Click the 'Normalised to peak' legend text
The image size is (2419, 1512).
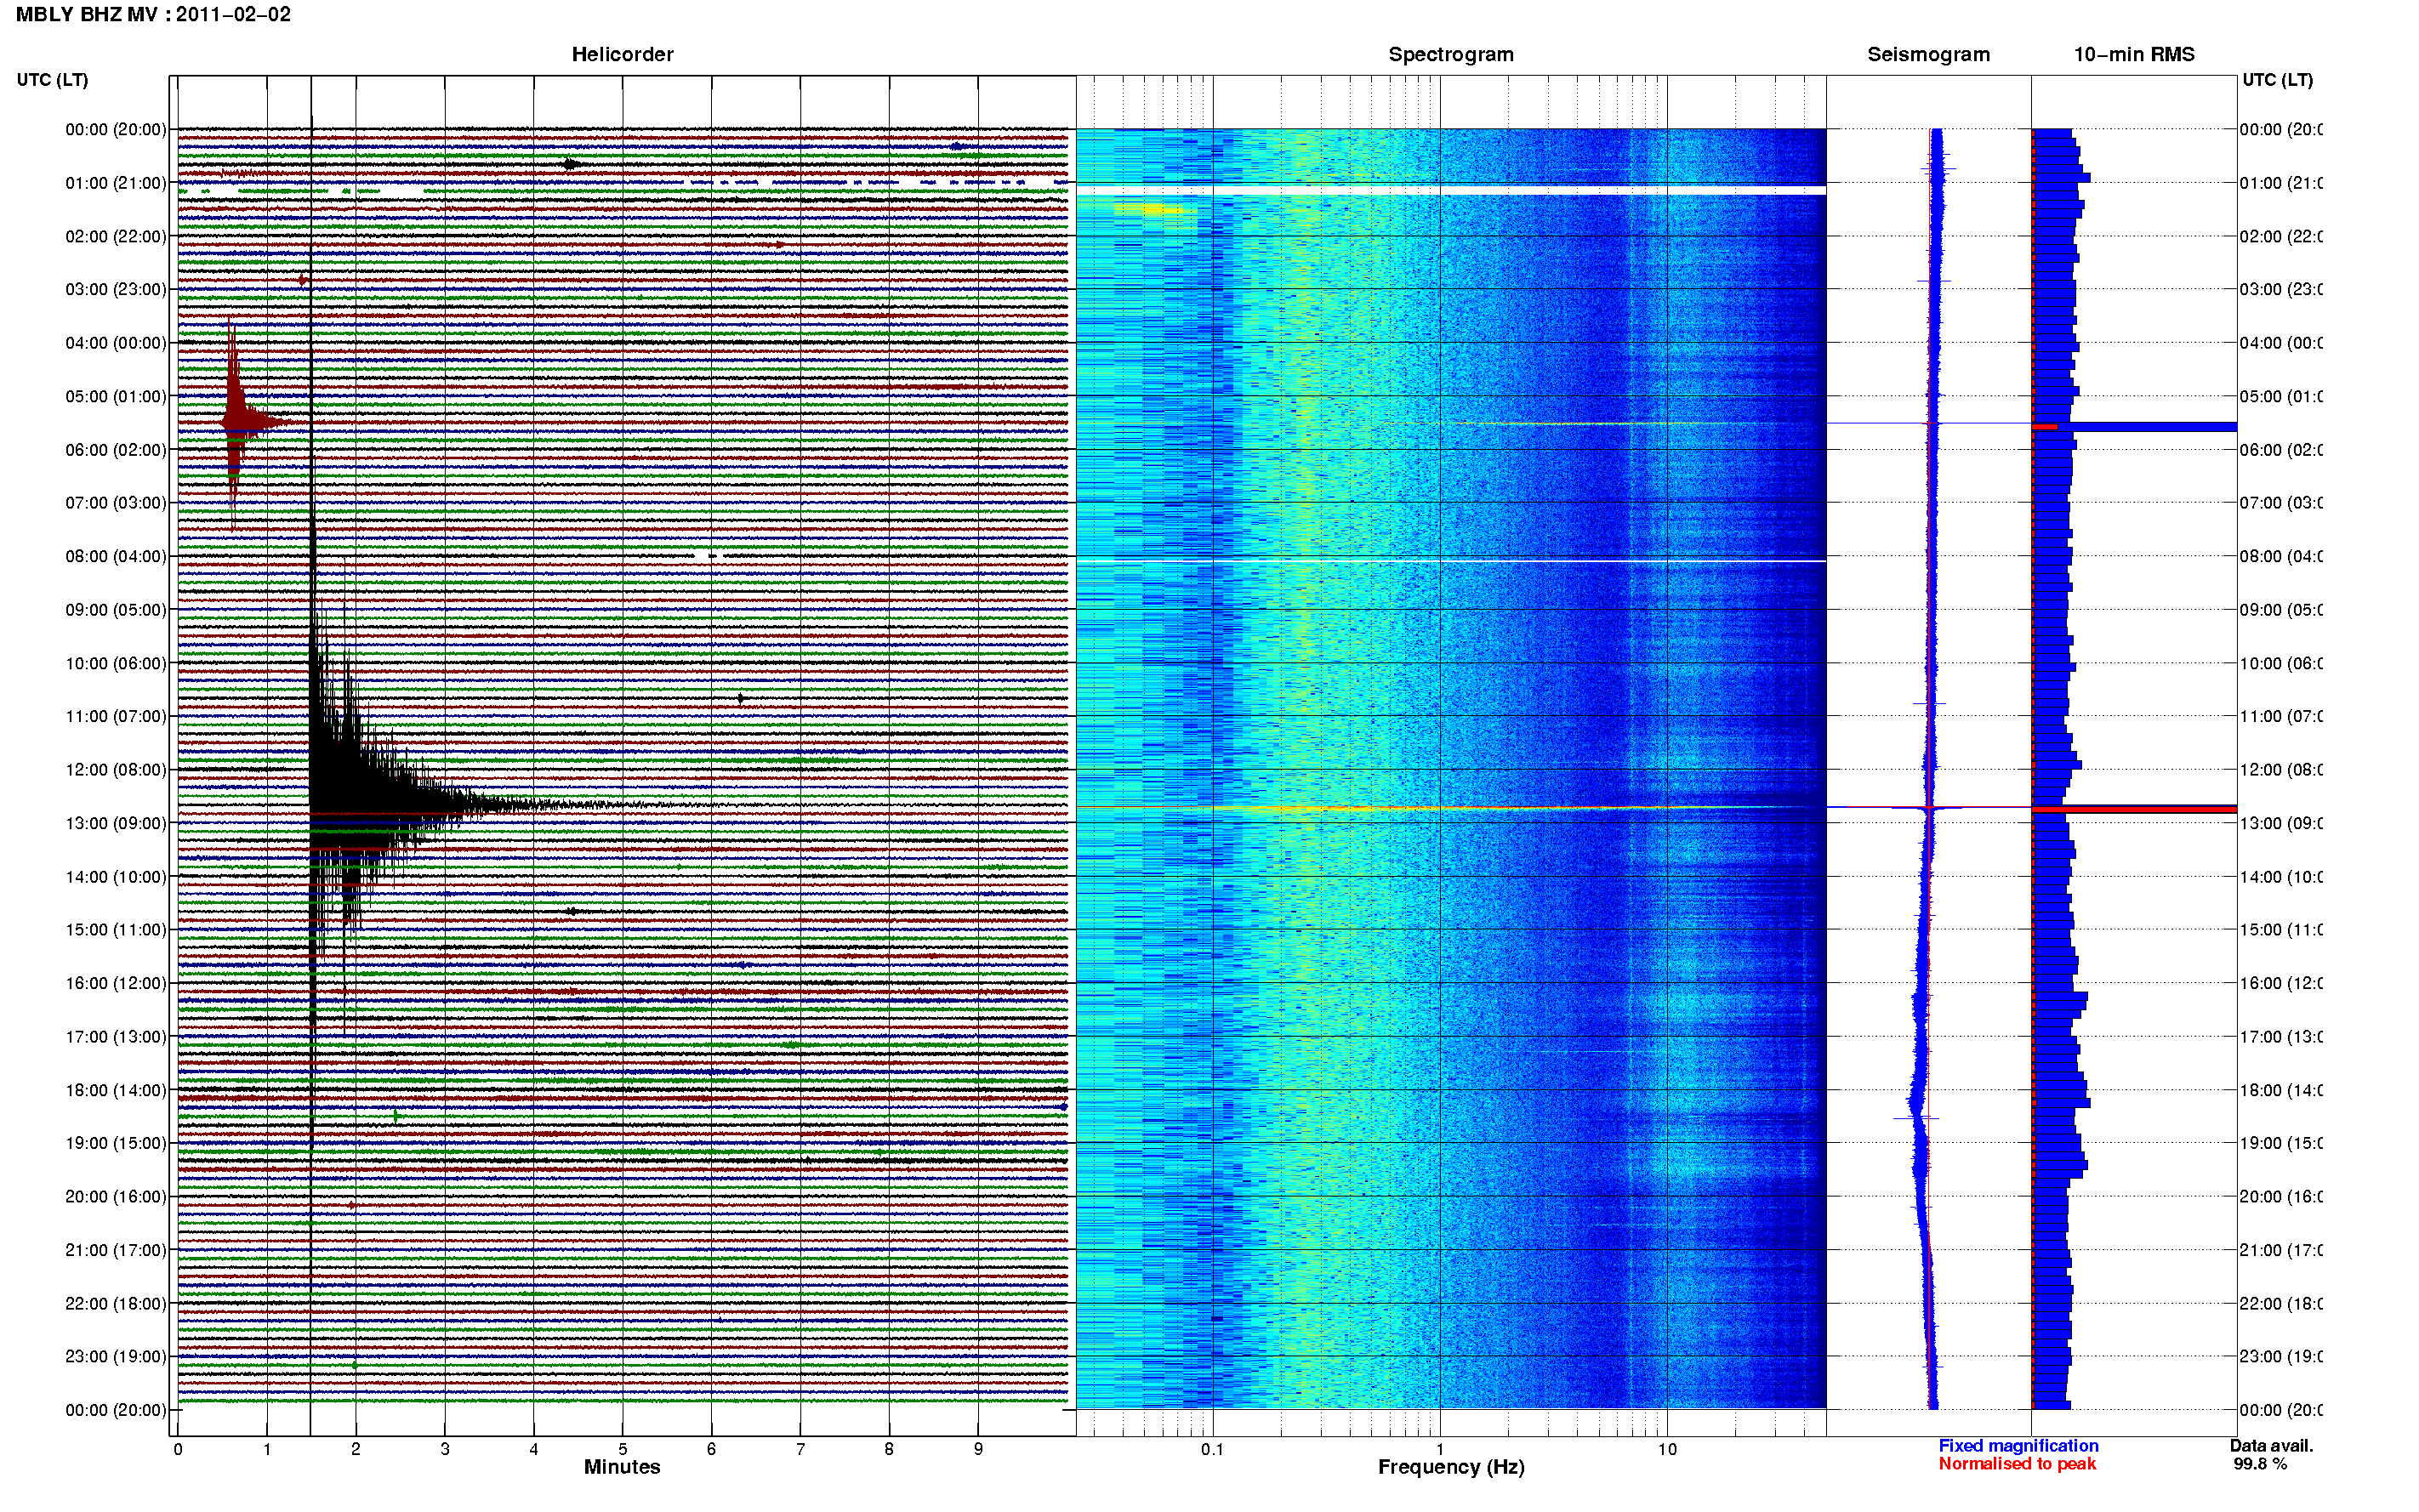tap(2017, 1464)
